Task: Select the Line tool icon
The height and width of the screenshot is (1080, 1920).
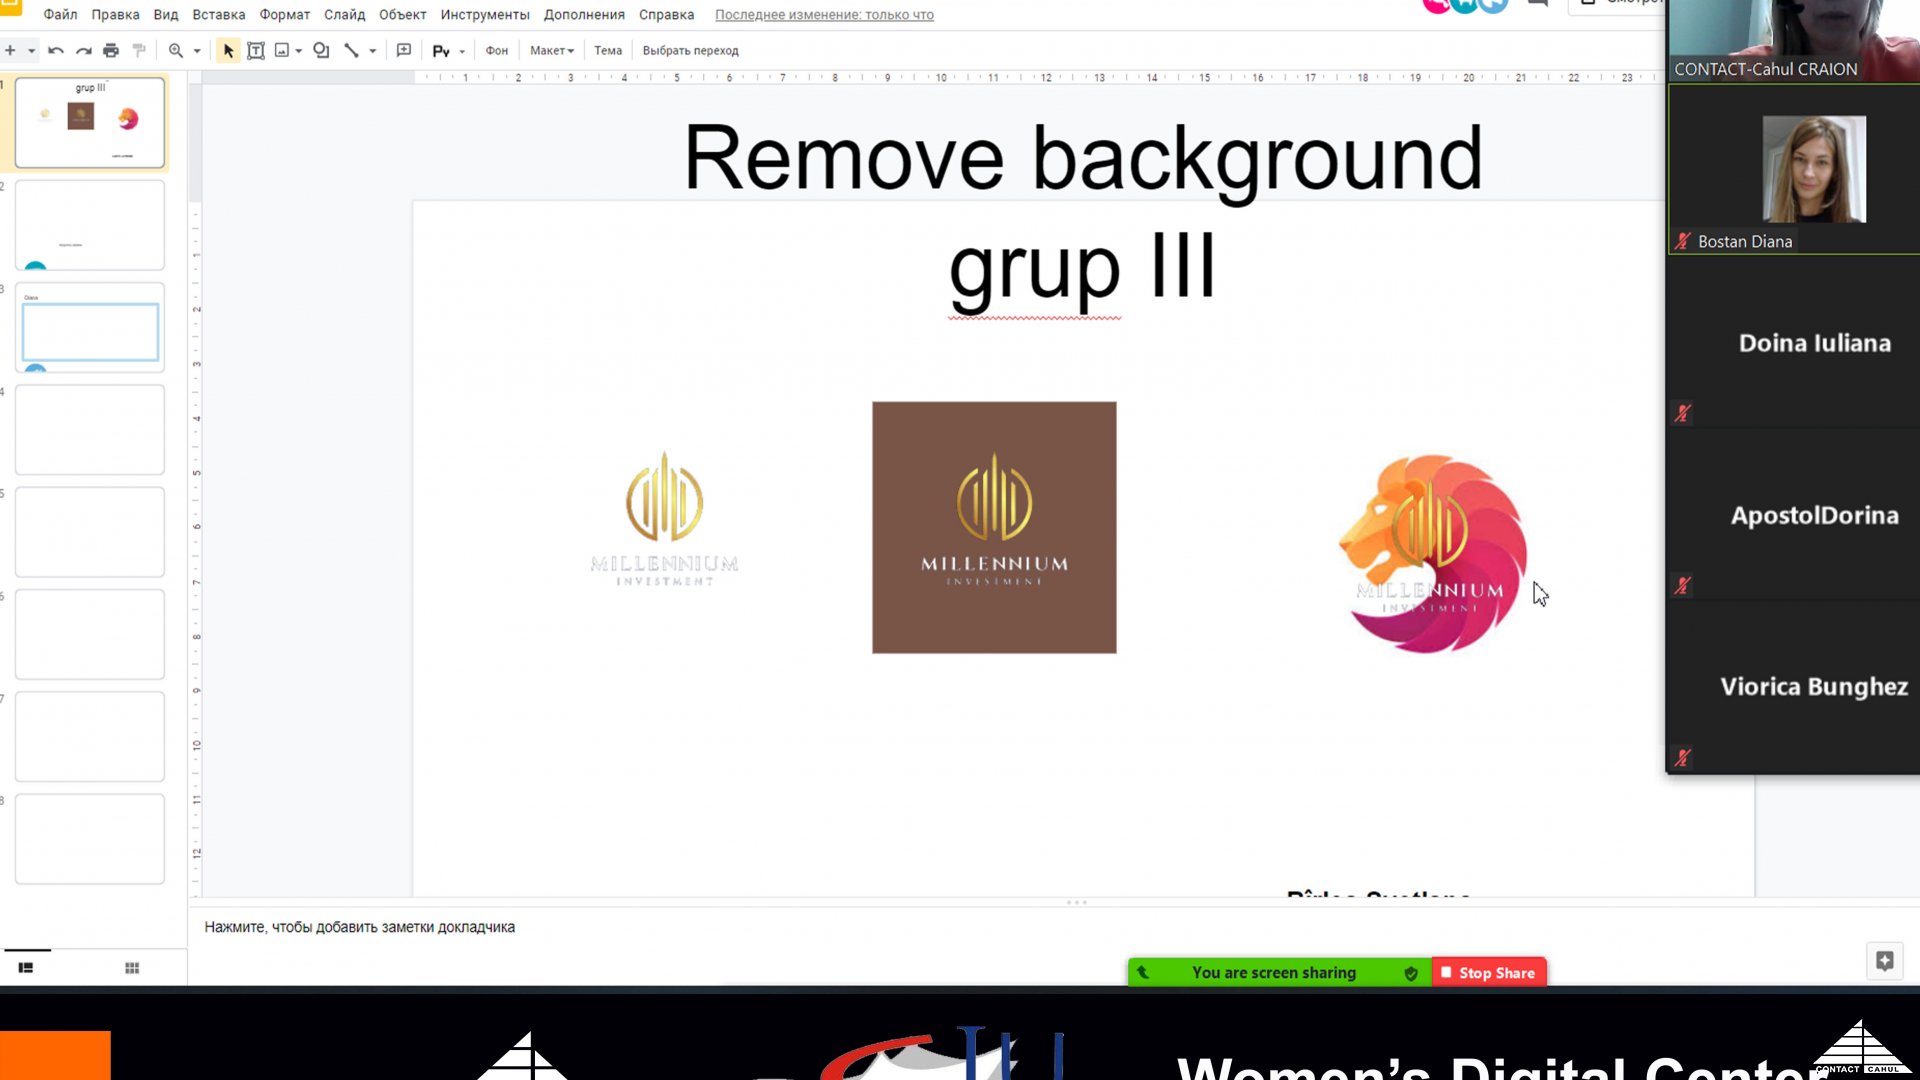Action: tap(351, 50)
